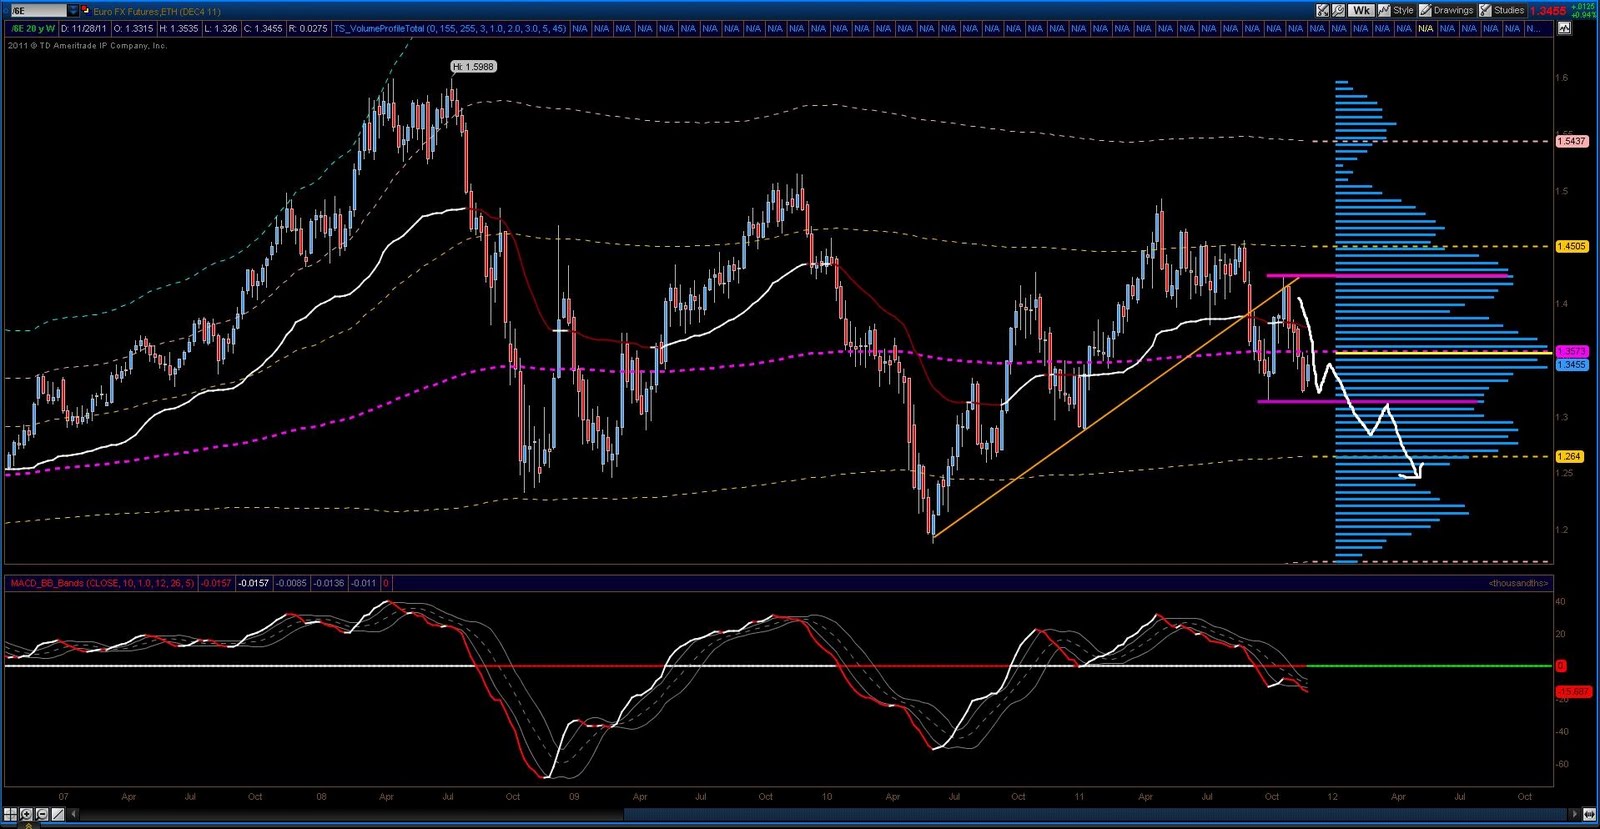Viewport: 1600px width, 829px height.
Task: Click the R: 0.0275 range value
Action: tap(308, 28)
